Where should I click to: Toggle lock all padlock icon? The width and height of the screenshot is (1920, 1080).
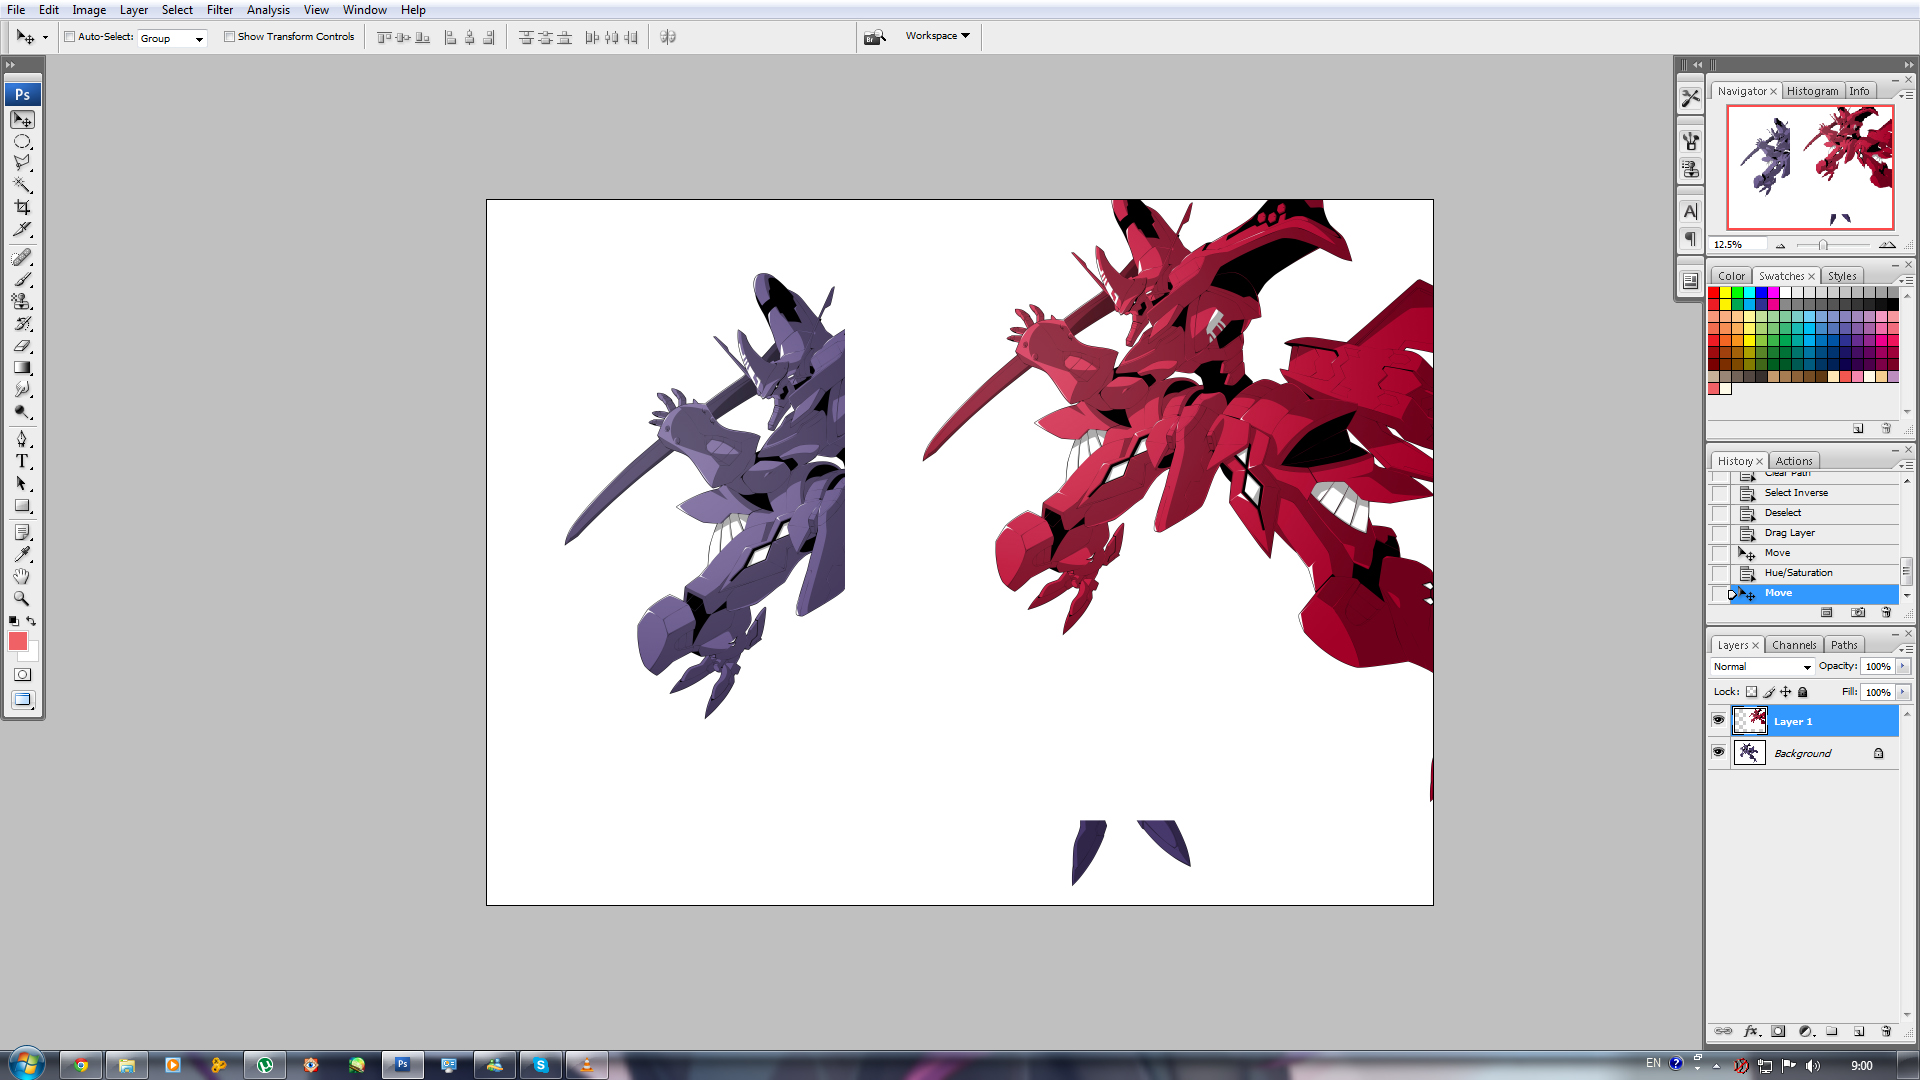point(1803,692)
